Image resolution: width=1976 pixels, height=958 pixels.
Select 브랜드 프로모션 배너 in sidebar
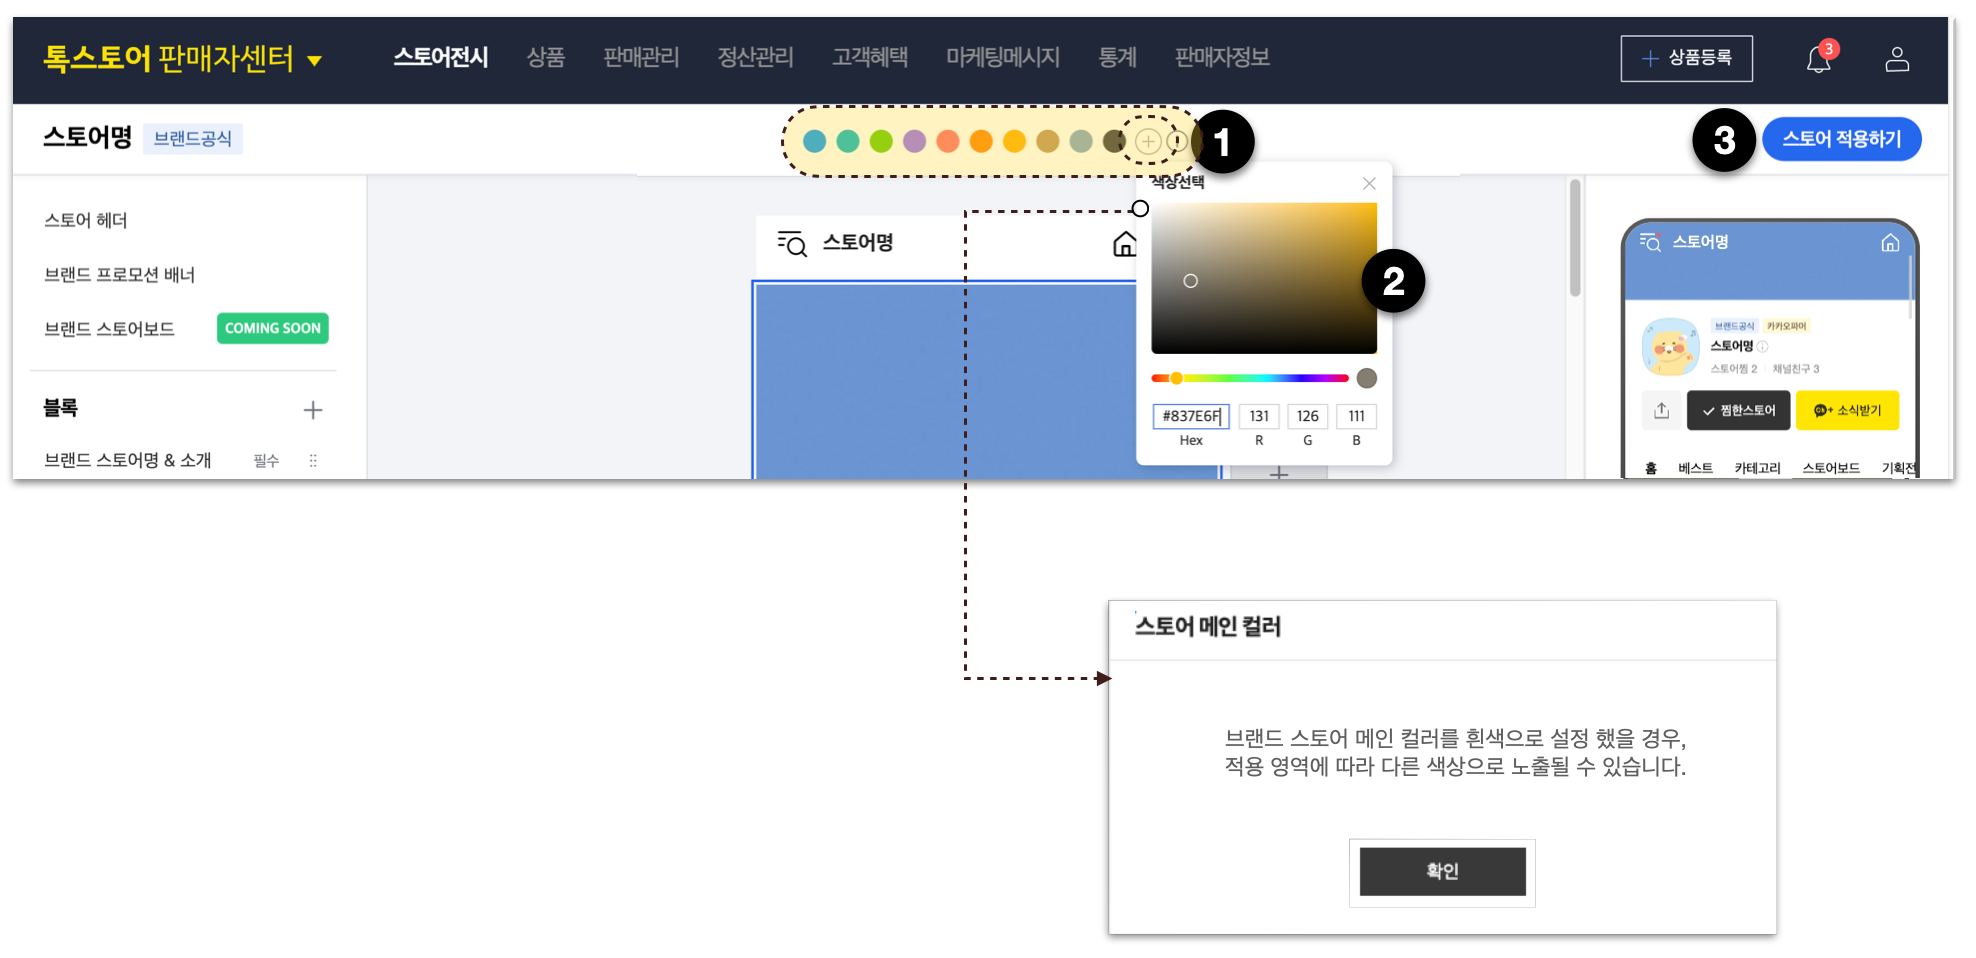tap(119, 275)
